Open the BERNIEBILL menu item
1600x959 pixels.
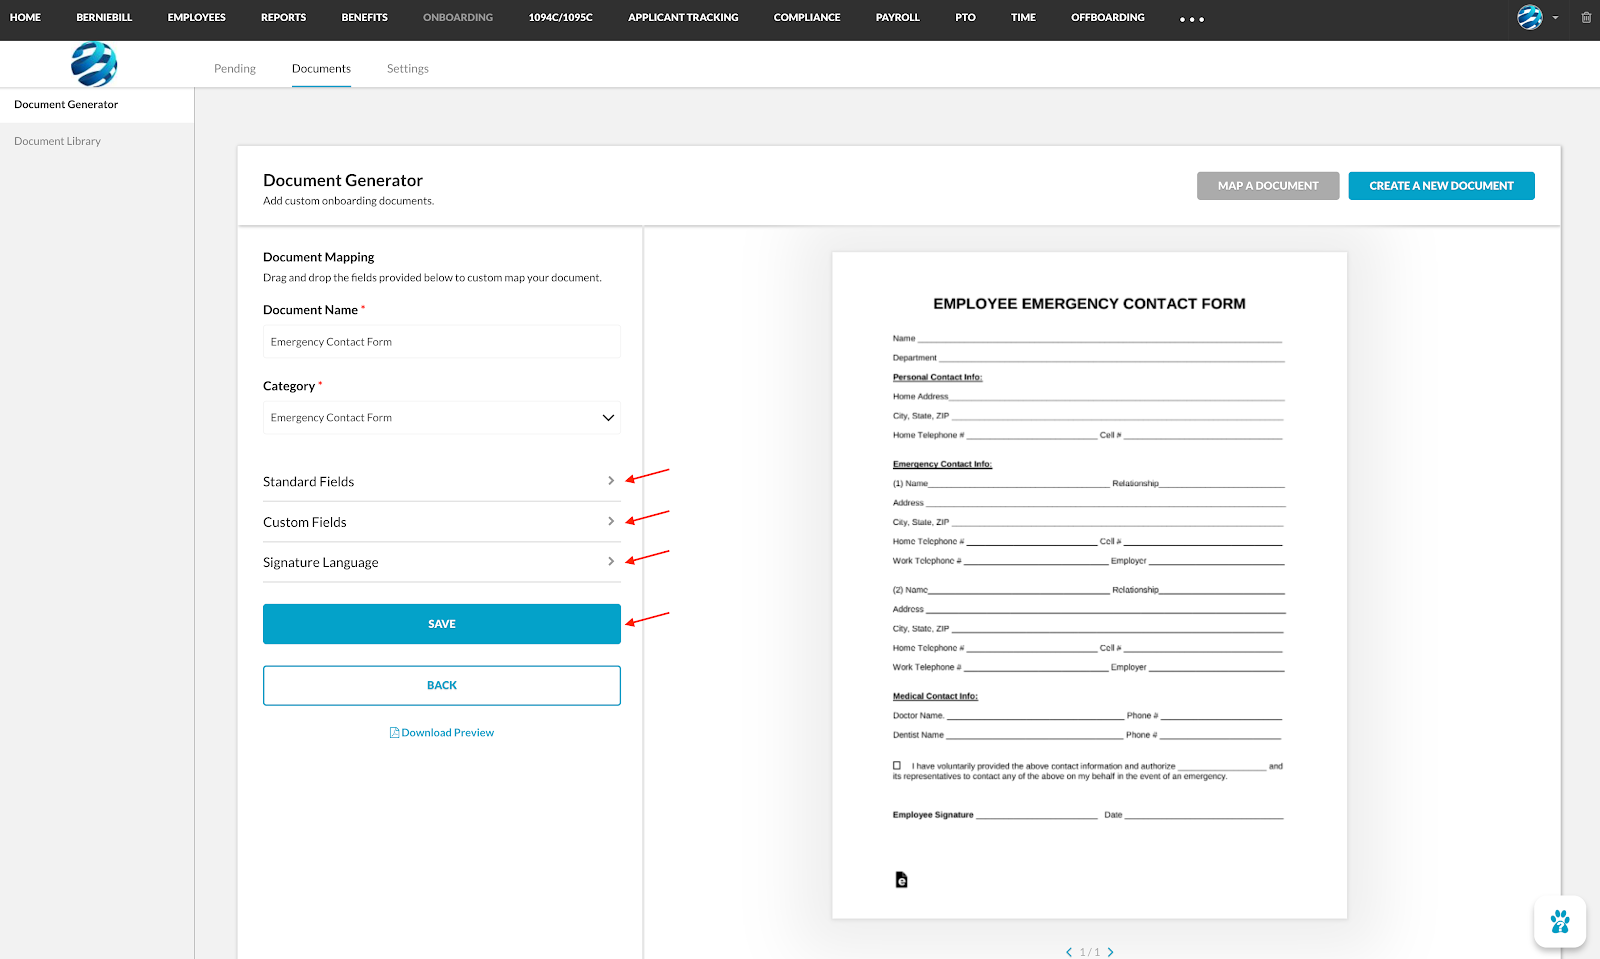pos(104,18)
